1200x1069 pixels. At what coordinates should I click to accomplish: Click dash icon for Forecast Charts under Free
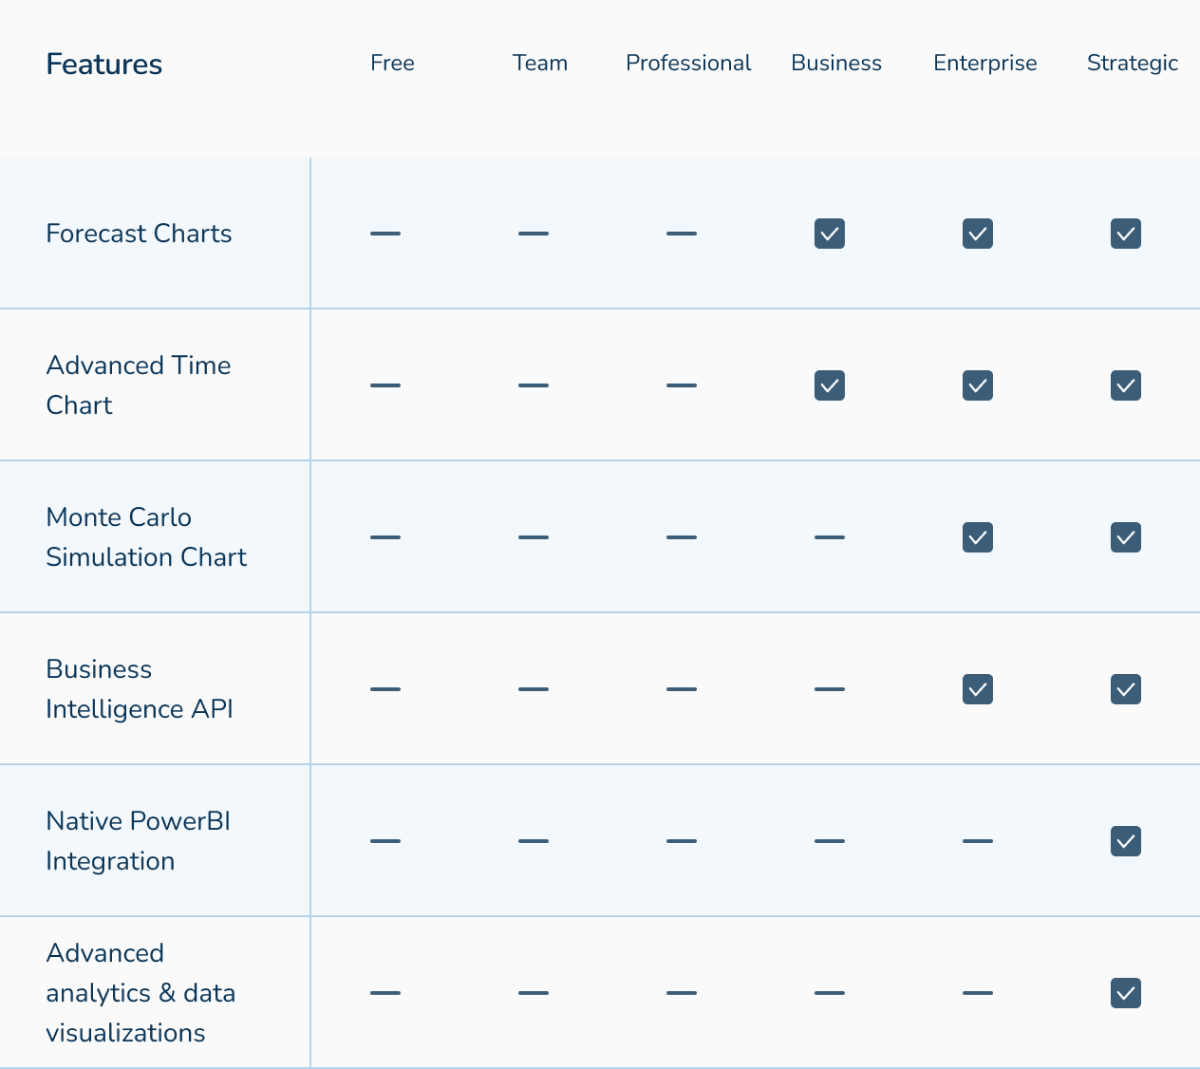(x=385, y=234)
